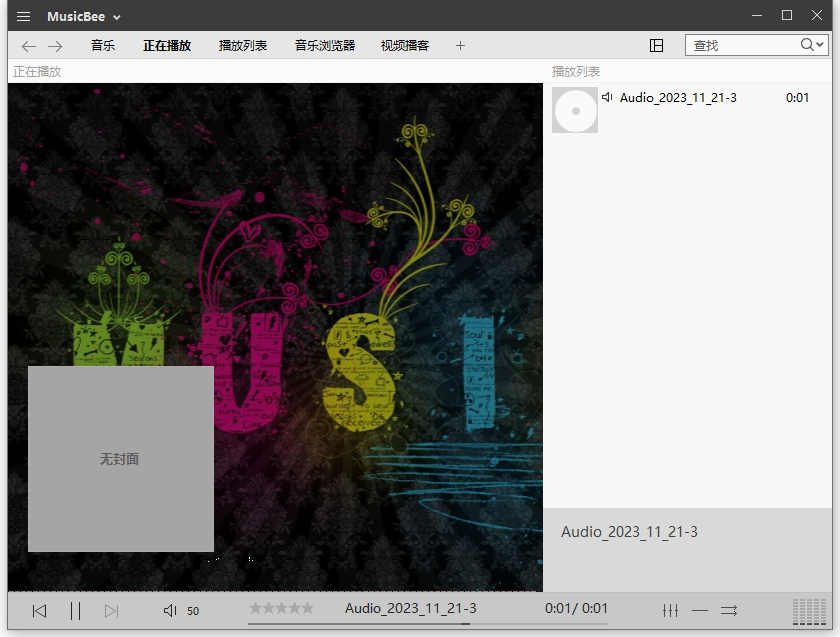Click the 0:01 duration in playlist row
Image resolution: width=840 pixels, height=637 pixels.
(x=797, y=98)
